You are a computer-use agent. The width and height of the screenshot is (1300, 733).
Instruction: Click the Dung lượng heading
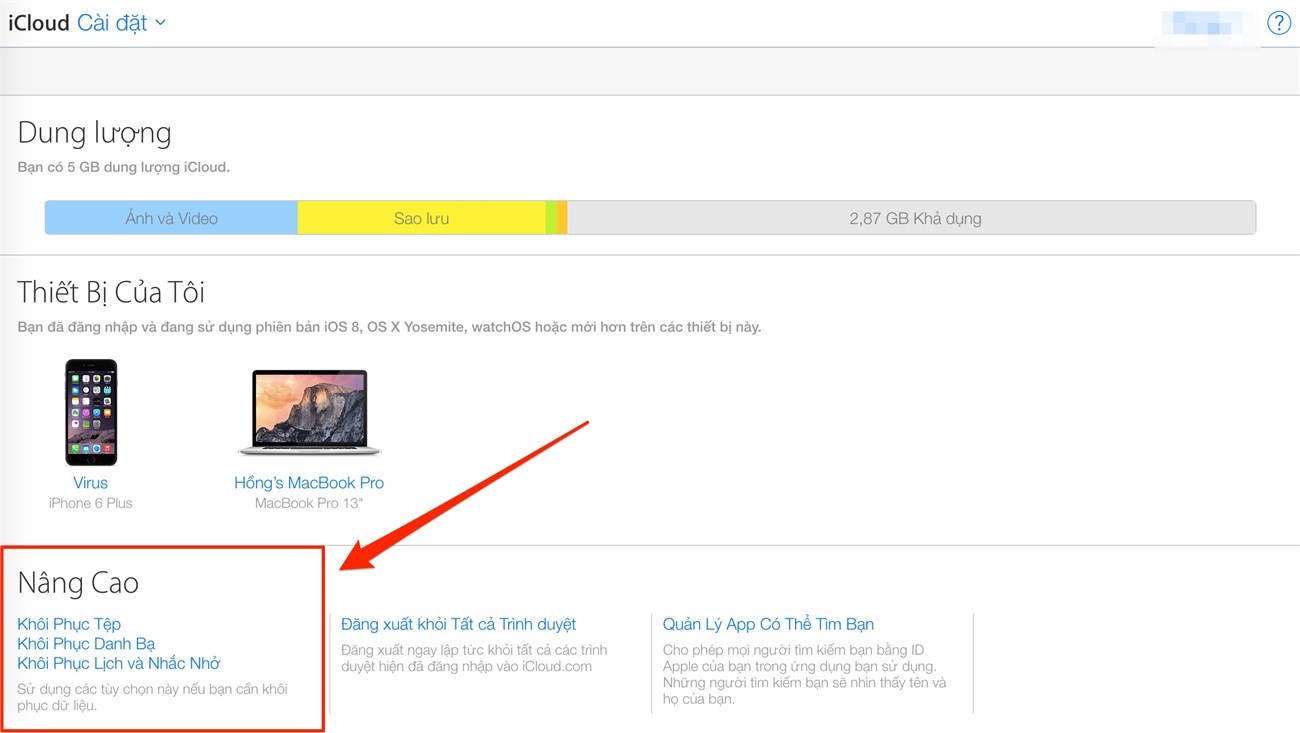coord(95,133)
